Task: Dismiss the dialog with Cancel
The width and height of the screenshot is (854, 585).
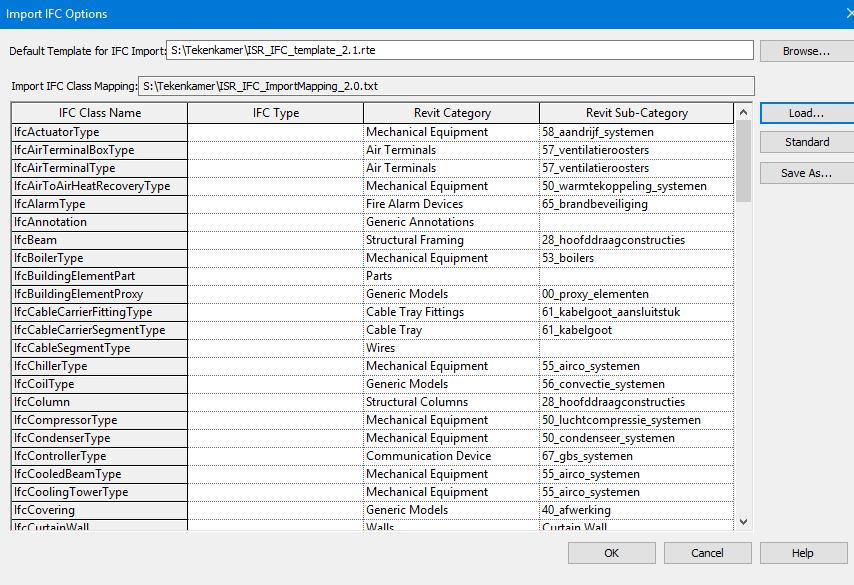Action: [707, 553]
